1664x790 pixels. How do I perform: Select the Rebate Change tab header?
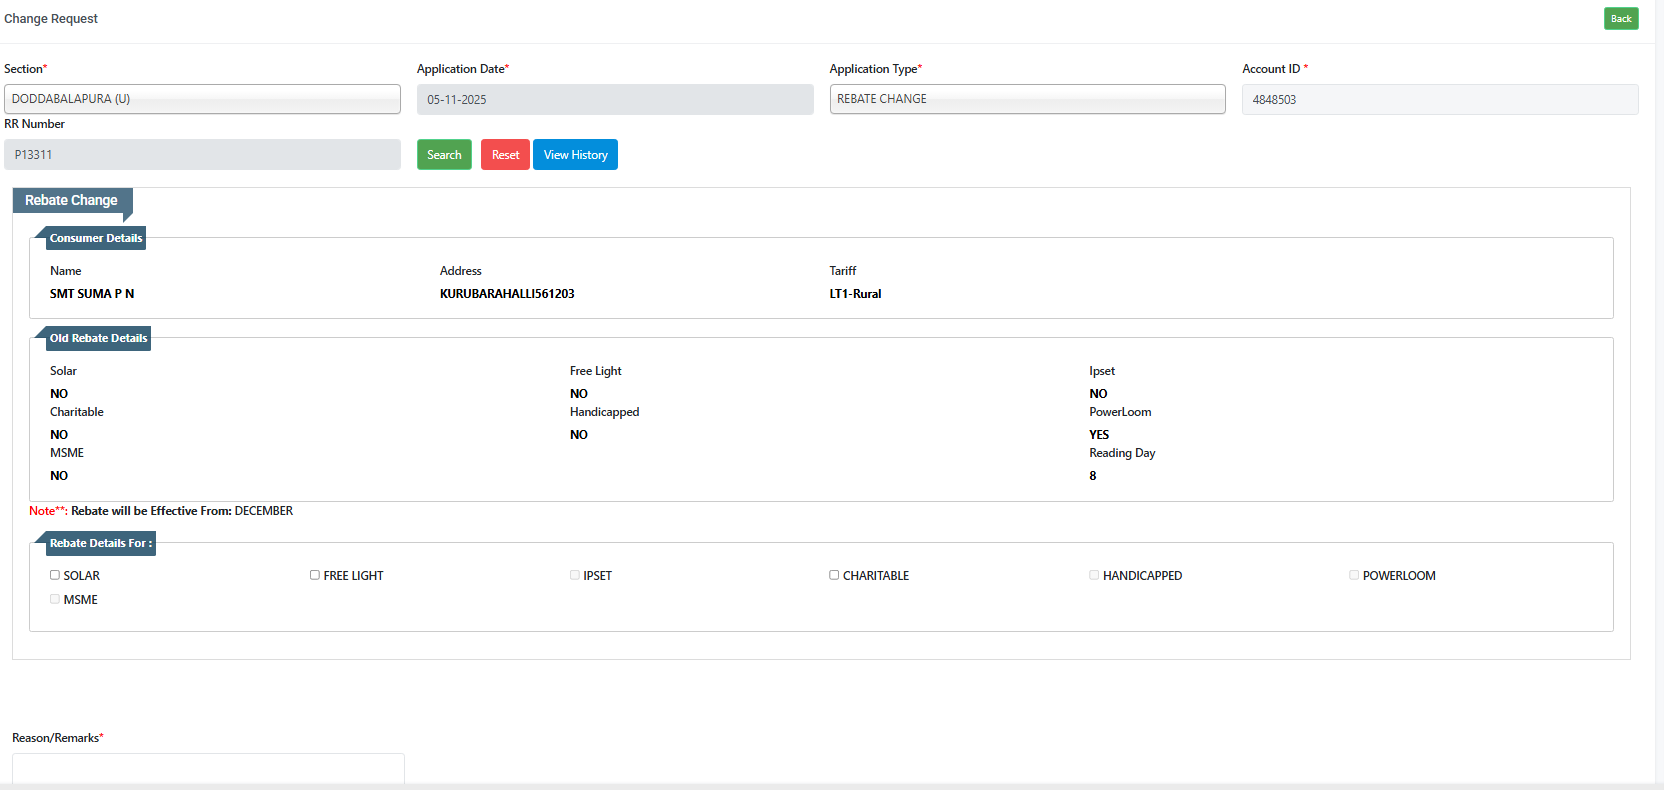coord(71,200)
